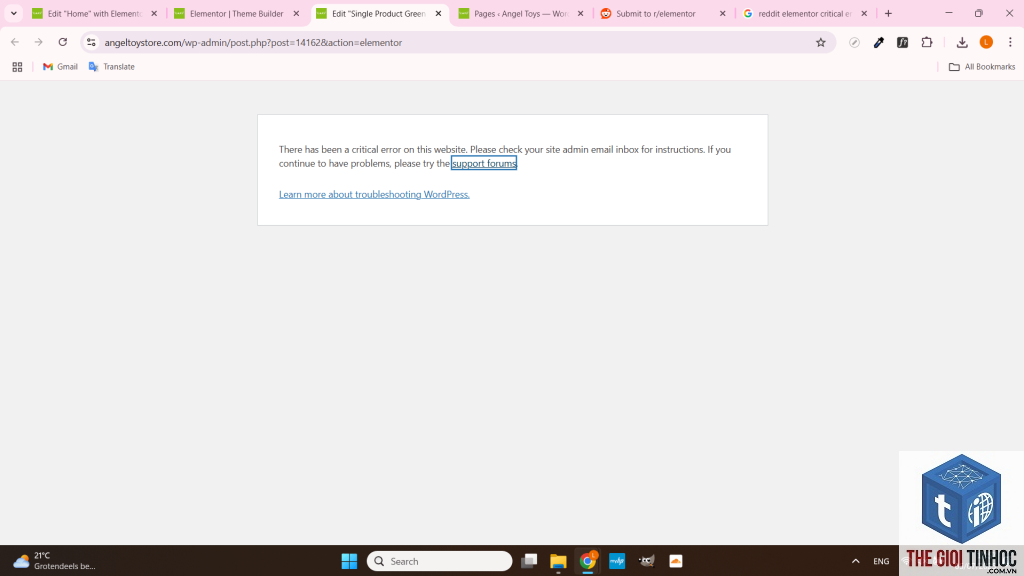Open the color picker eyedropper extension

(878, 42)
